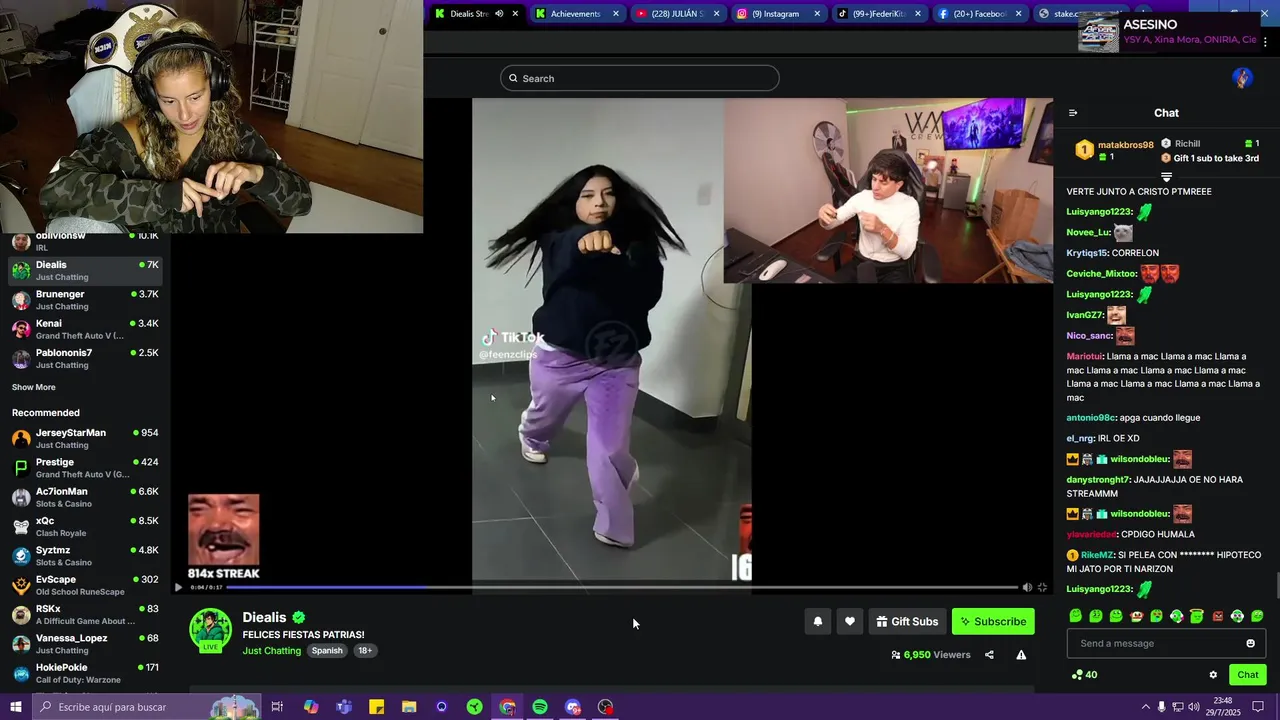Click the green Subscribe button

click(993, 621)
